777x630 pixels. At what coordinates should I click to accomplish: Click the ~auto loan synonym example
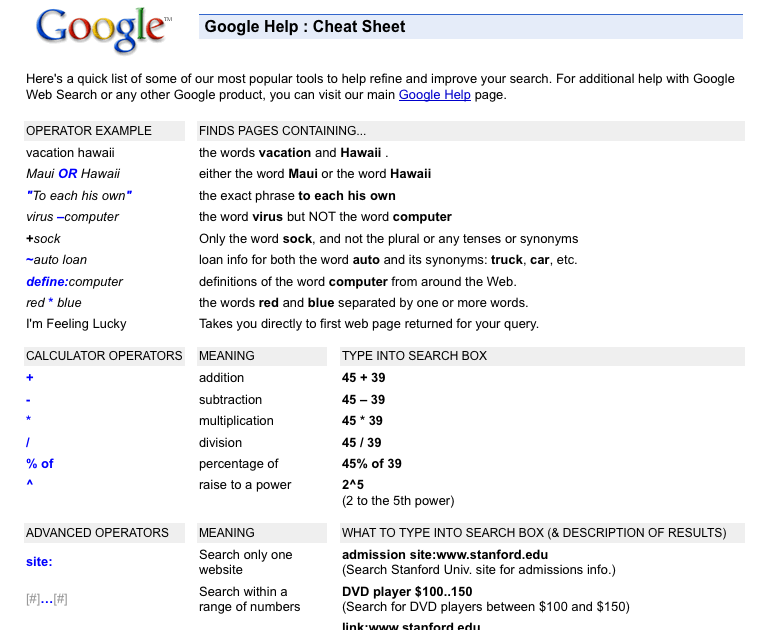pos(56,260)
